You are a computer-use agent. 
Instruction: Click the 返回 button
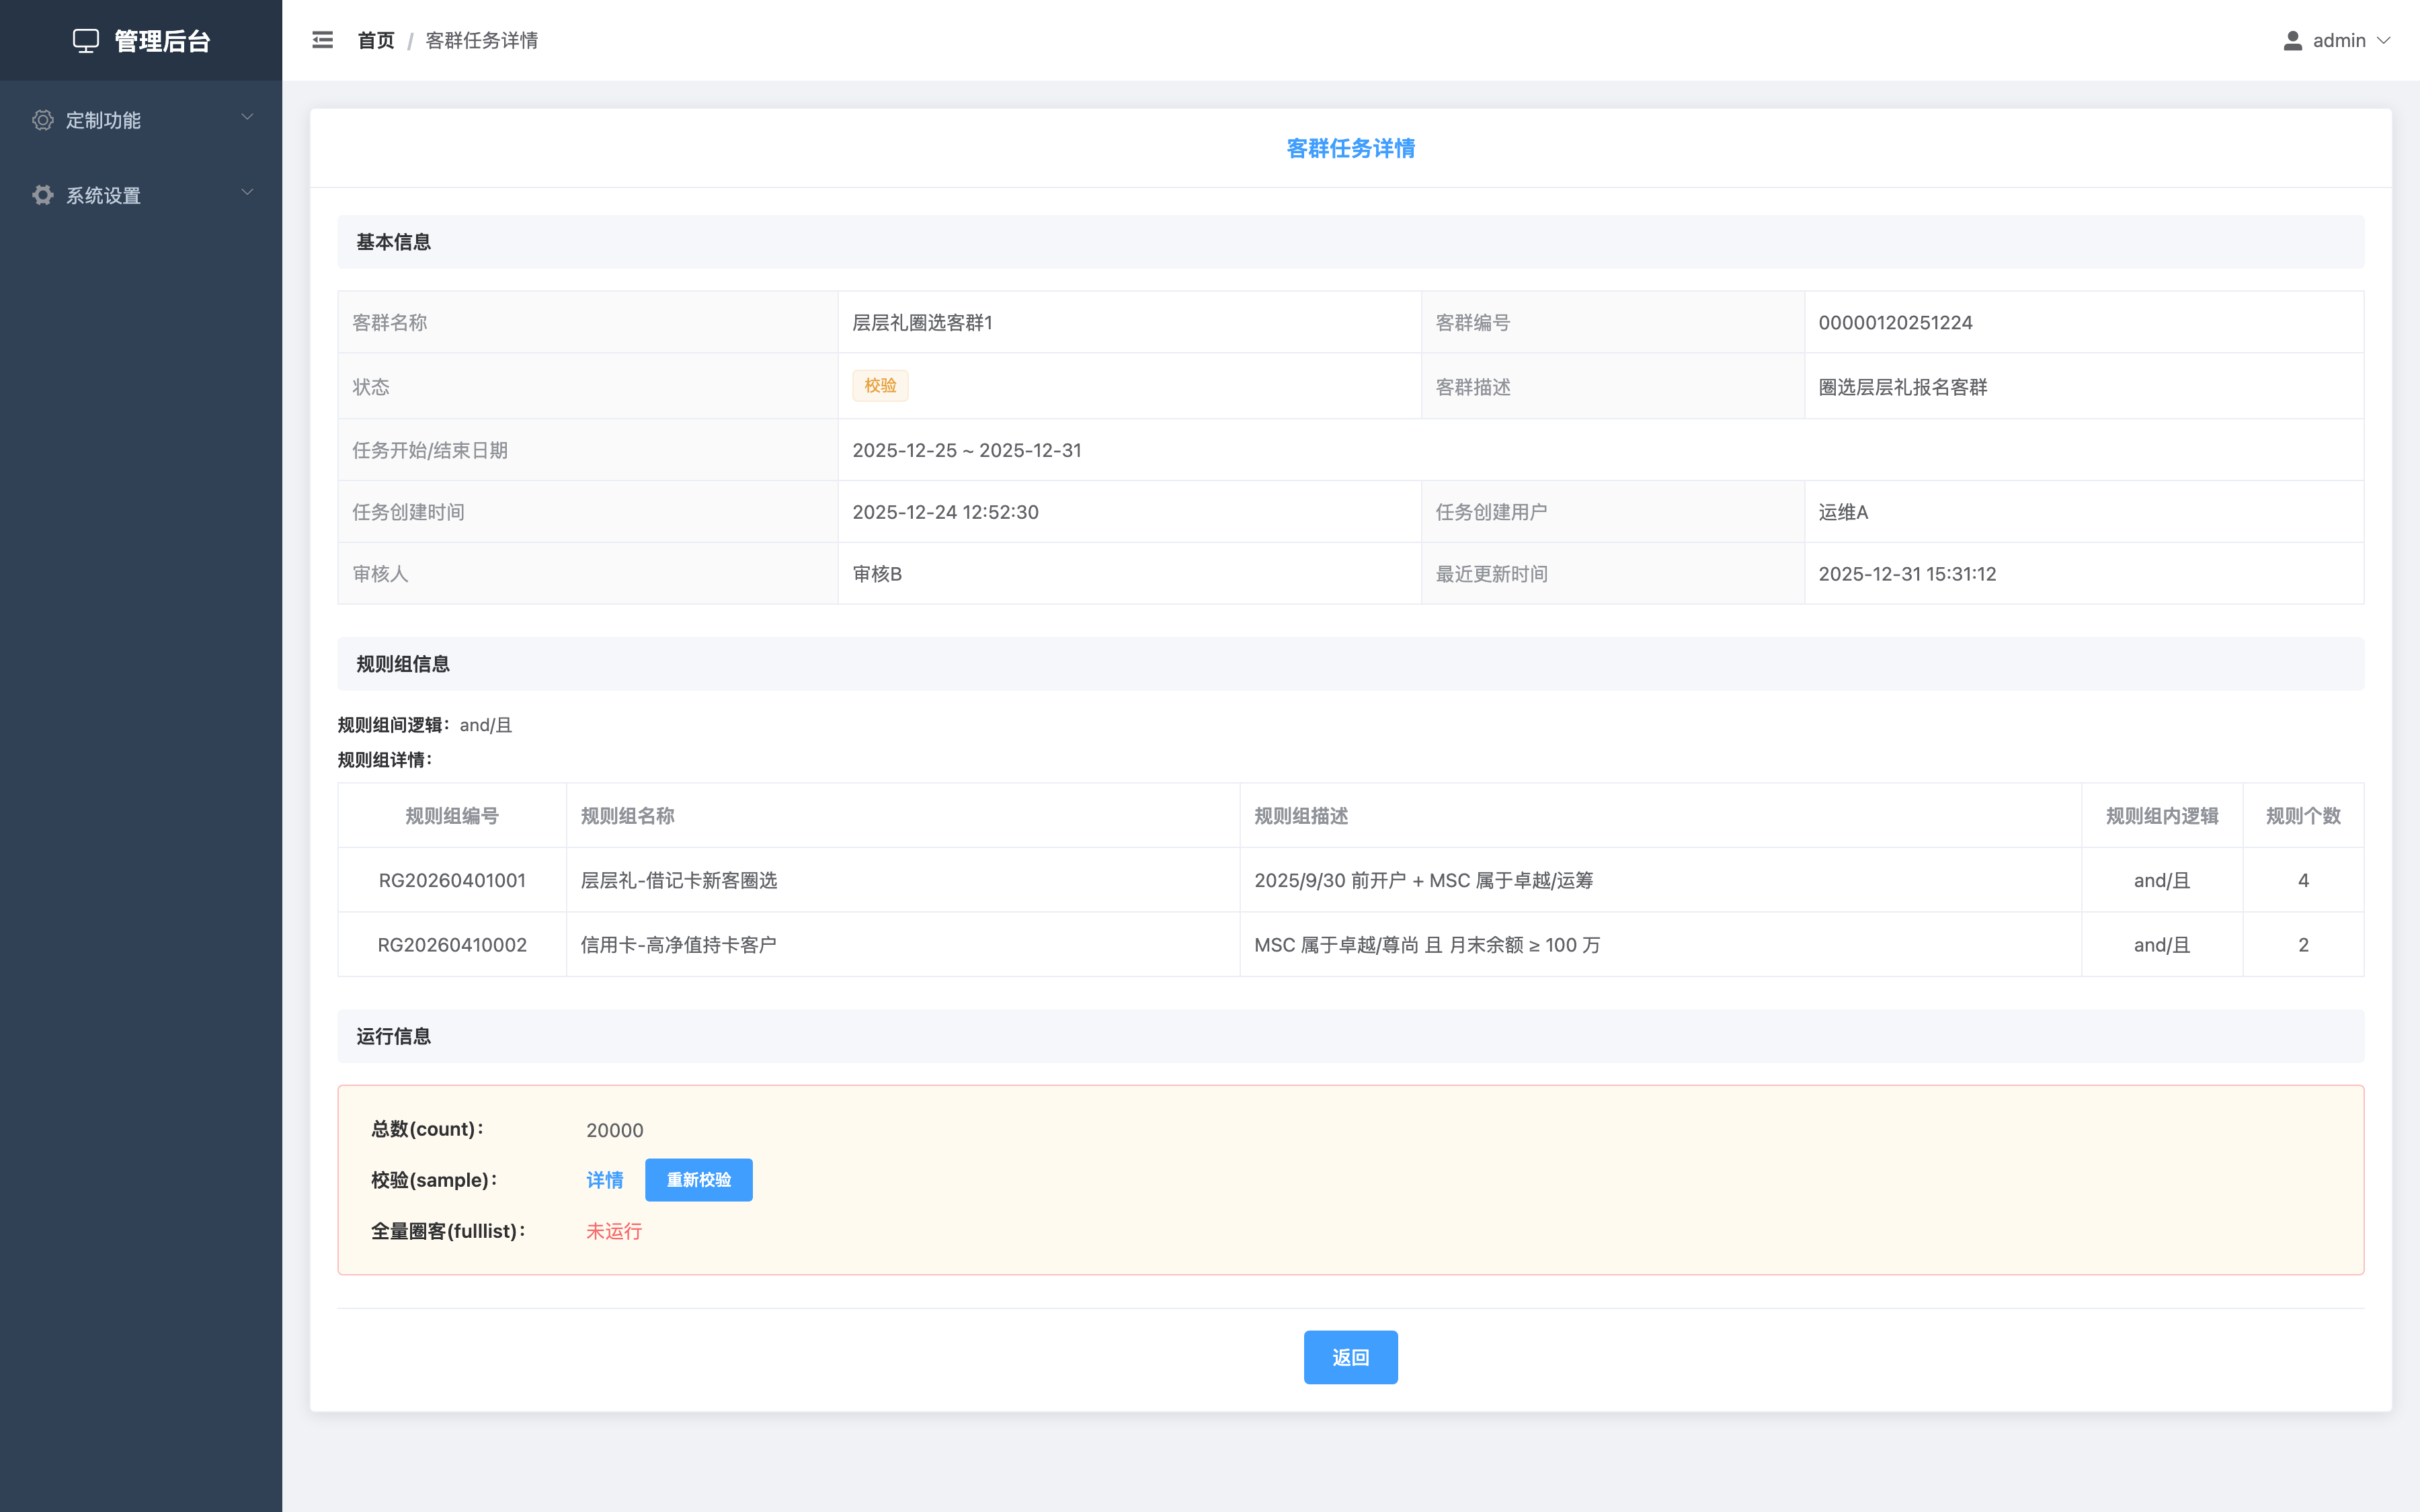pyautogui.click(x=1350, y=1357)
